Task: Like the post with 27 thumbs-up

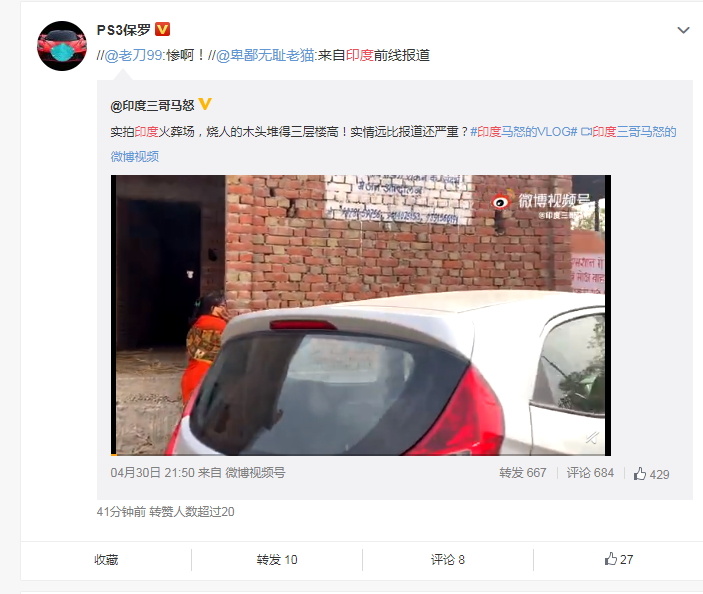Action: click(x=618, y=559)
